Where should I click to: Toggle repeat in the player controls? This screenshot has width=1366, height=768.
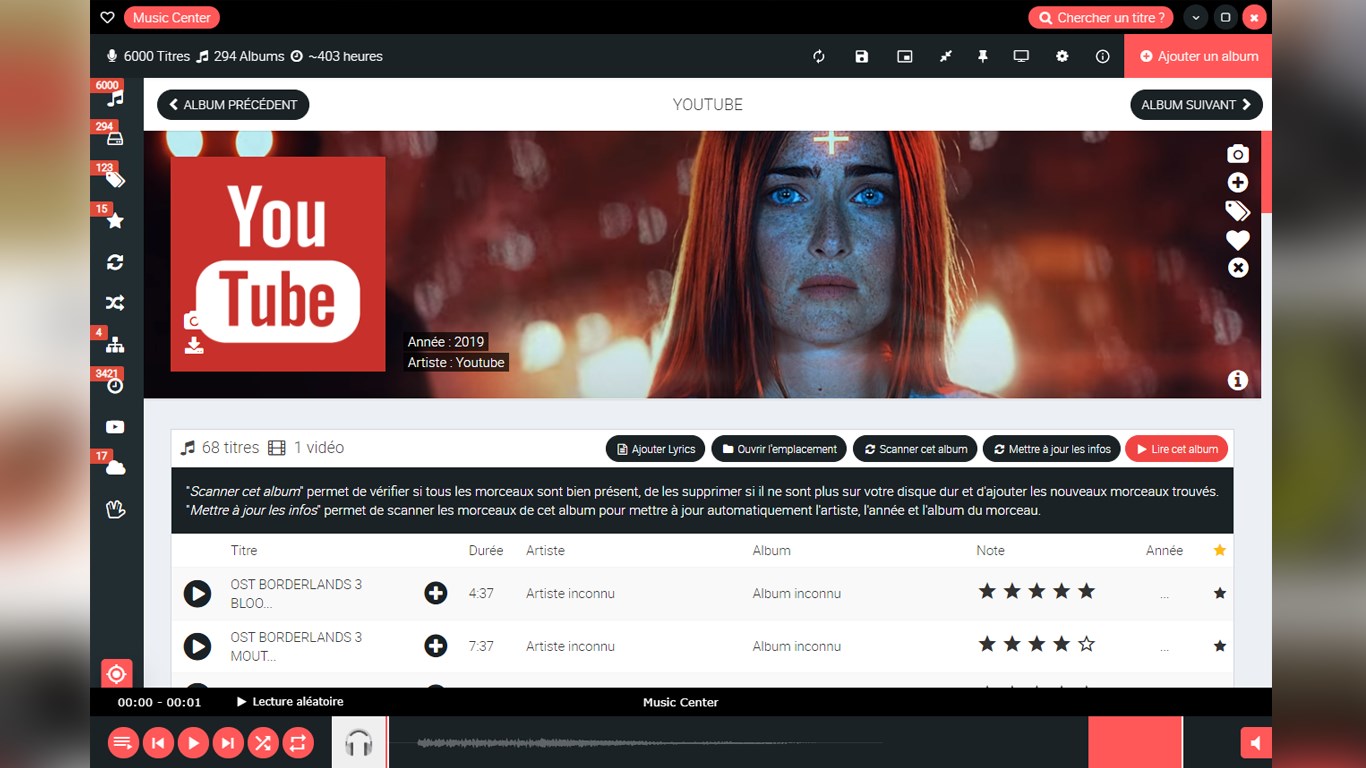pos(298,743)
